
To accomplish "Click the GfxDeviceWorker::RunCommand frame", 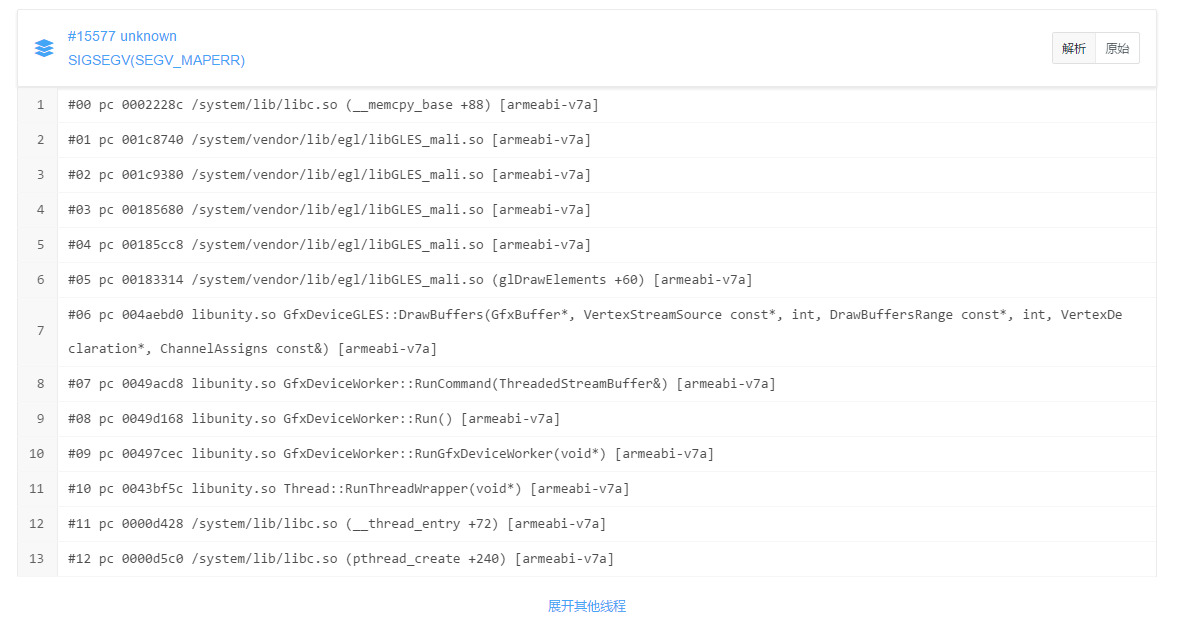I will click(x=421, y=384).
